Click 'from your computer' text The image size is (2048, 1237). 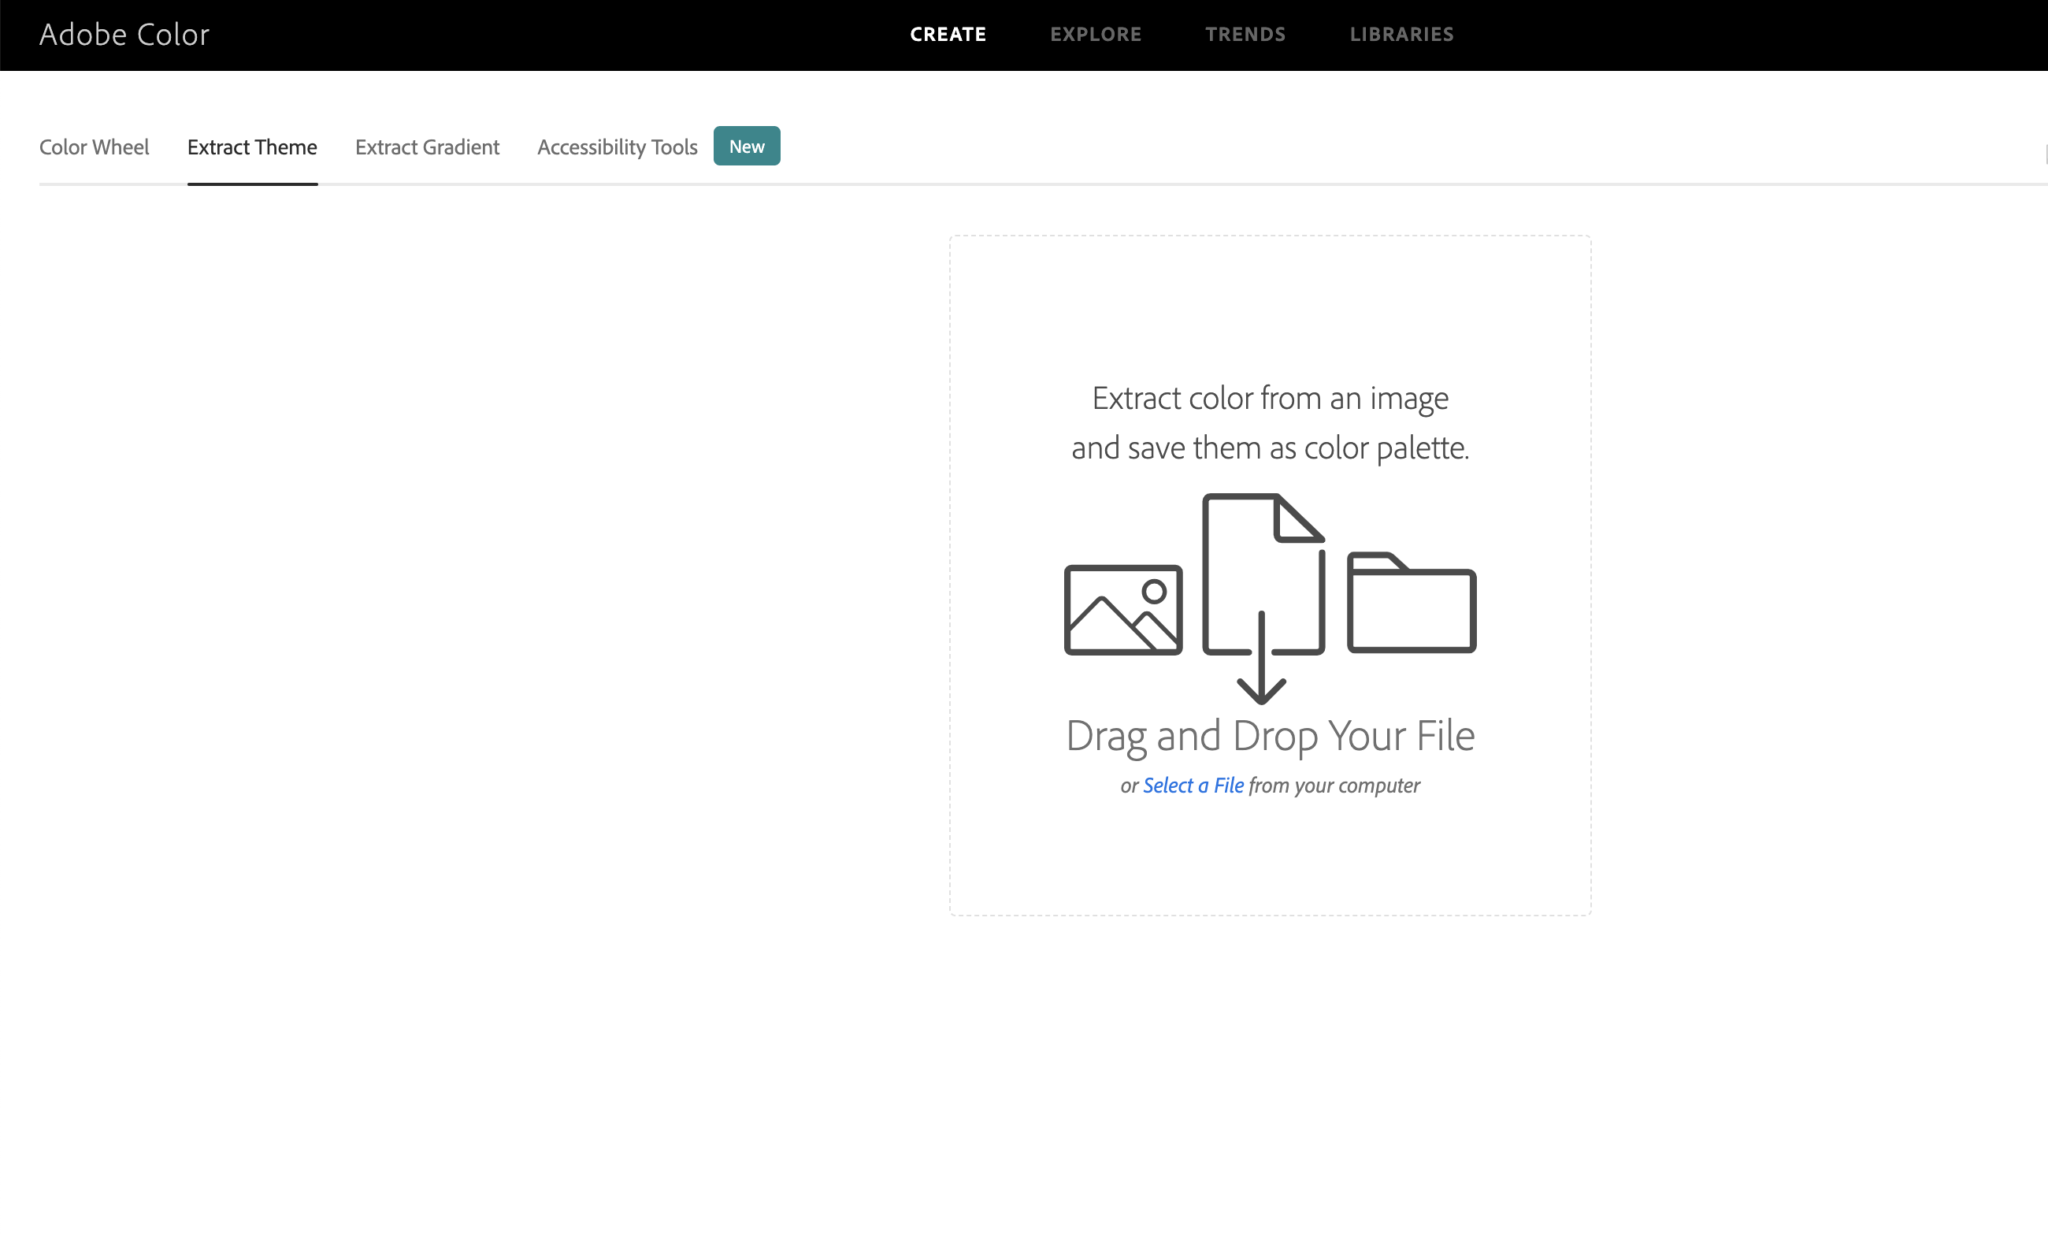1334,785
